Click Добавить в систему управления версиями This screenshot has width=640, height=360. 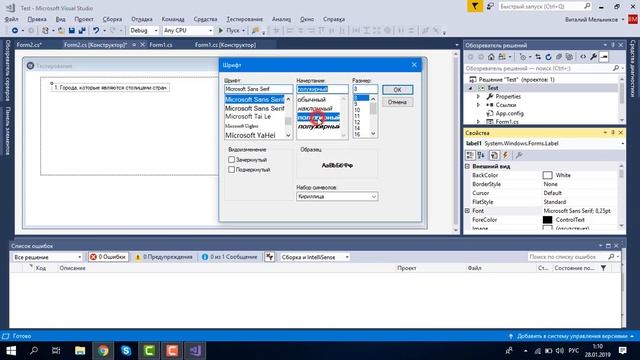point(572,336)
